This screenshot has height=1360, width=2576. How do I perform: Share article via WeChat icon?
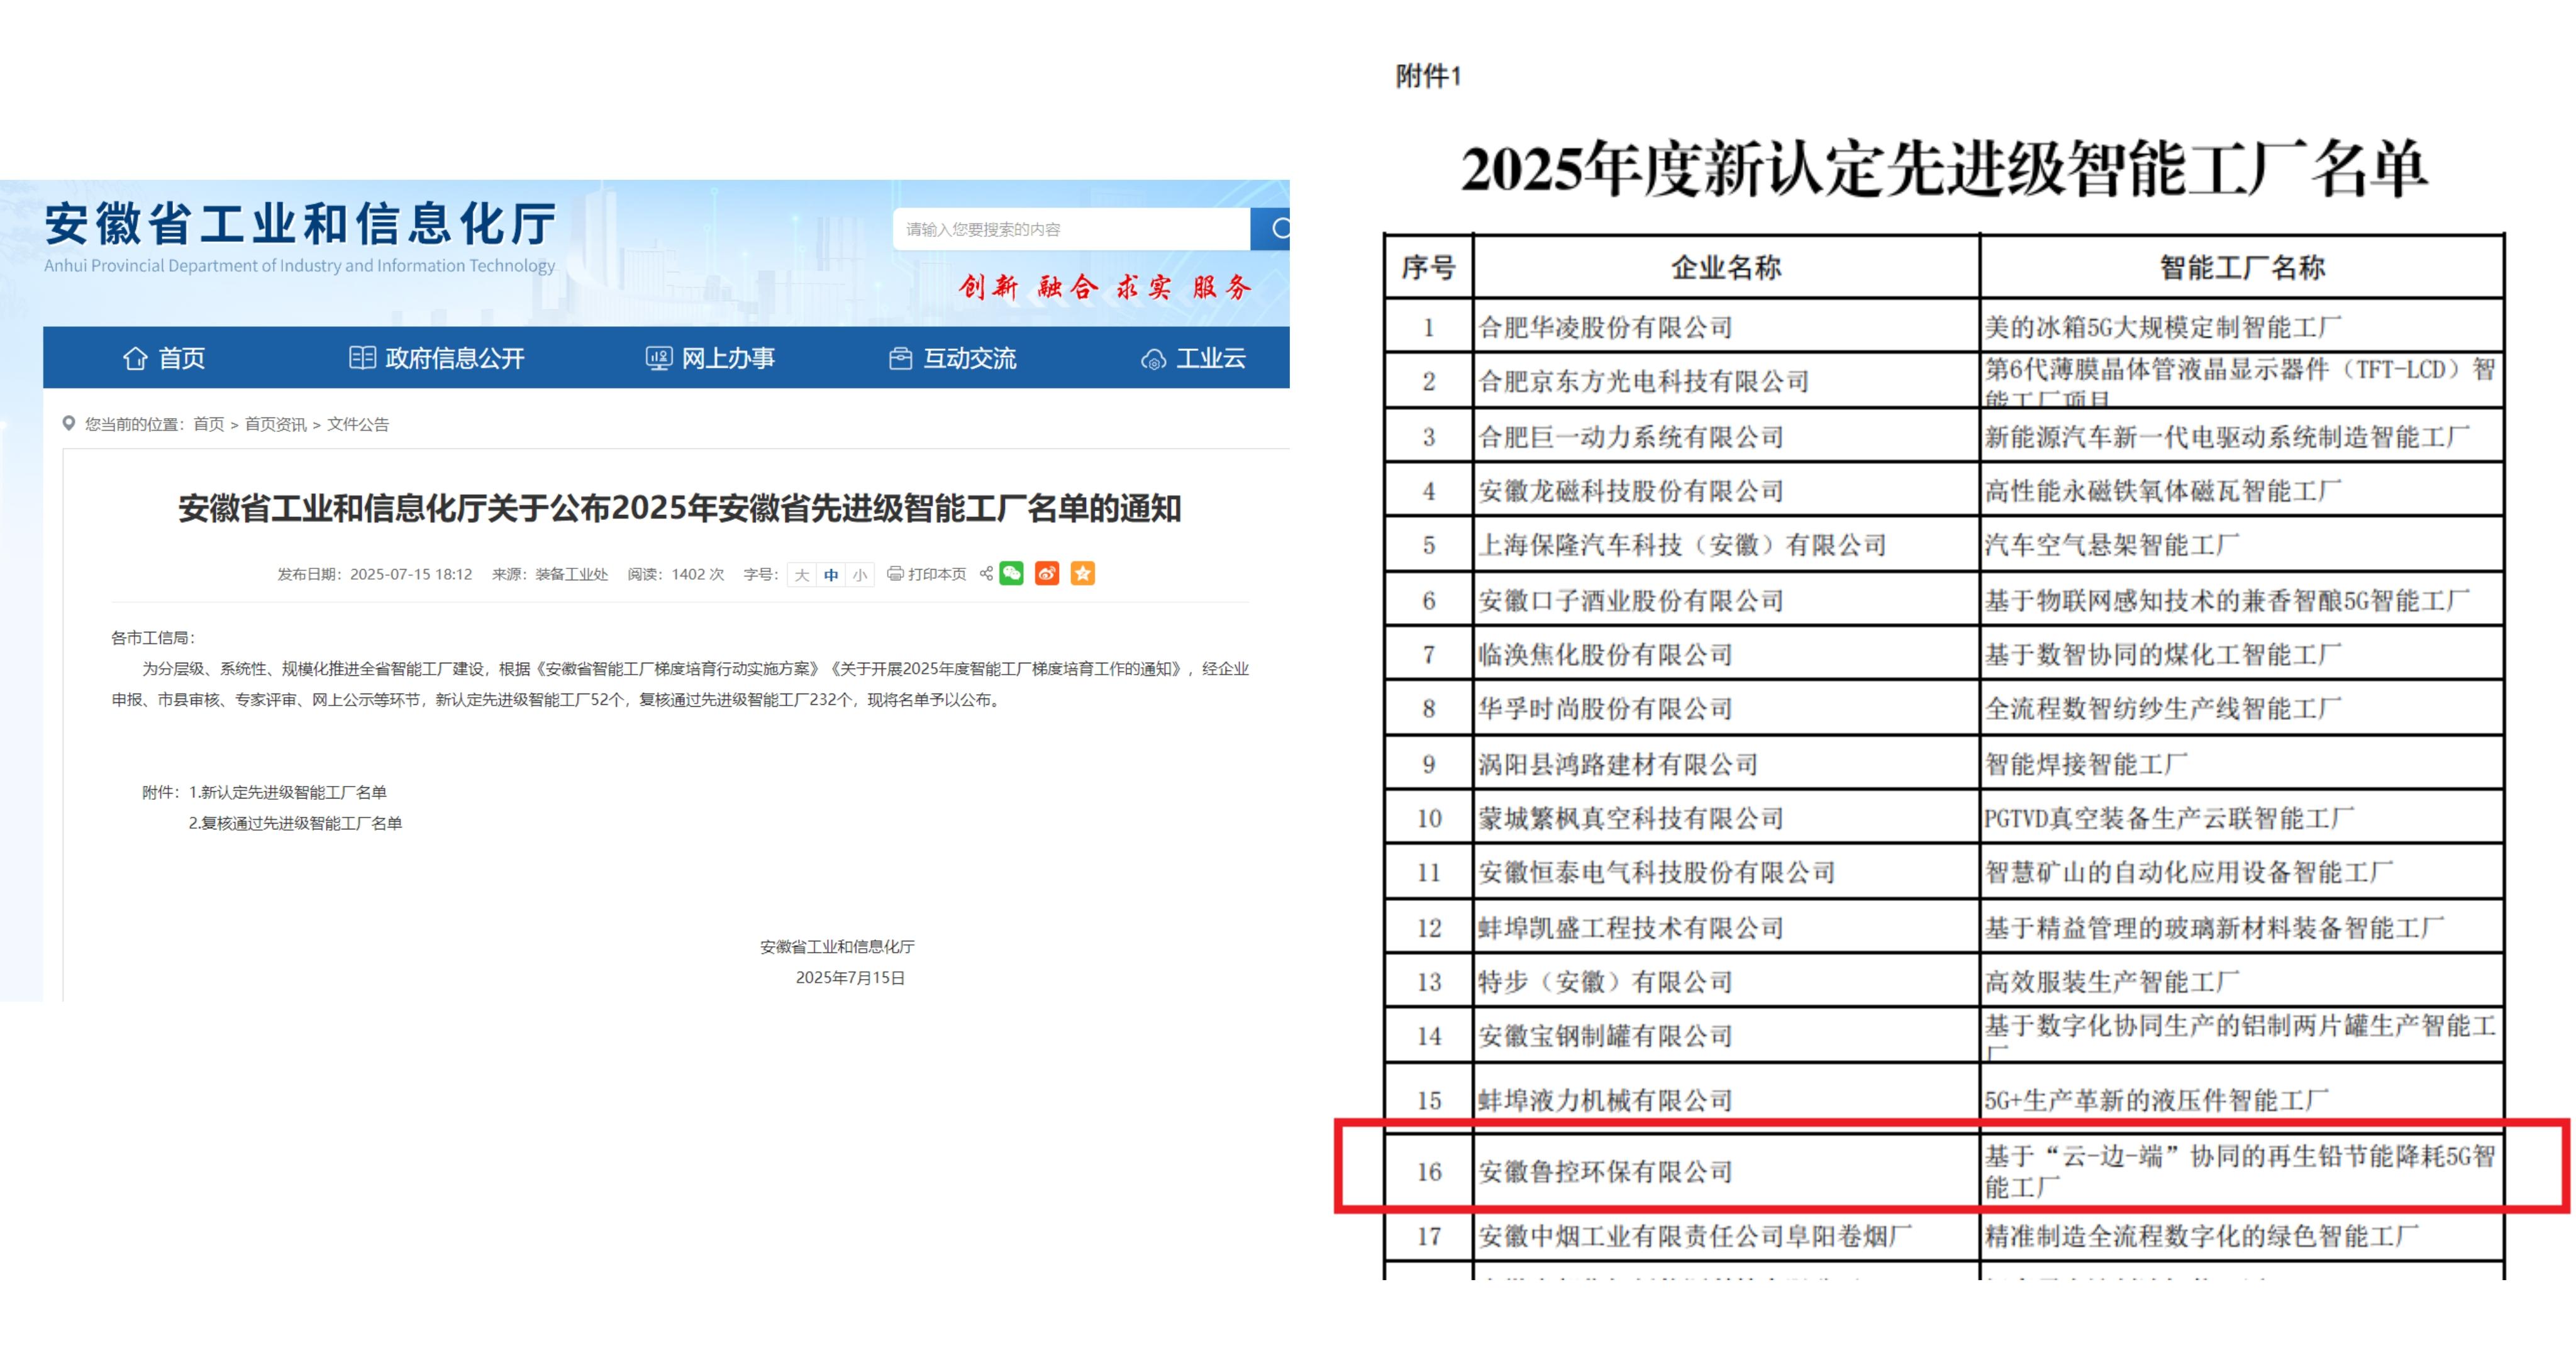(x=1011, y=573)
